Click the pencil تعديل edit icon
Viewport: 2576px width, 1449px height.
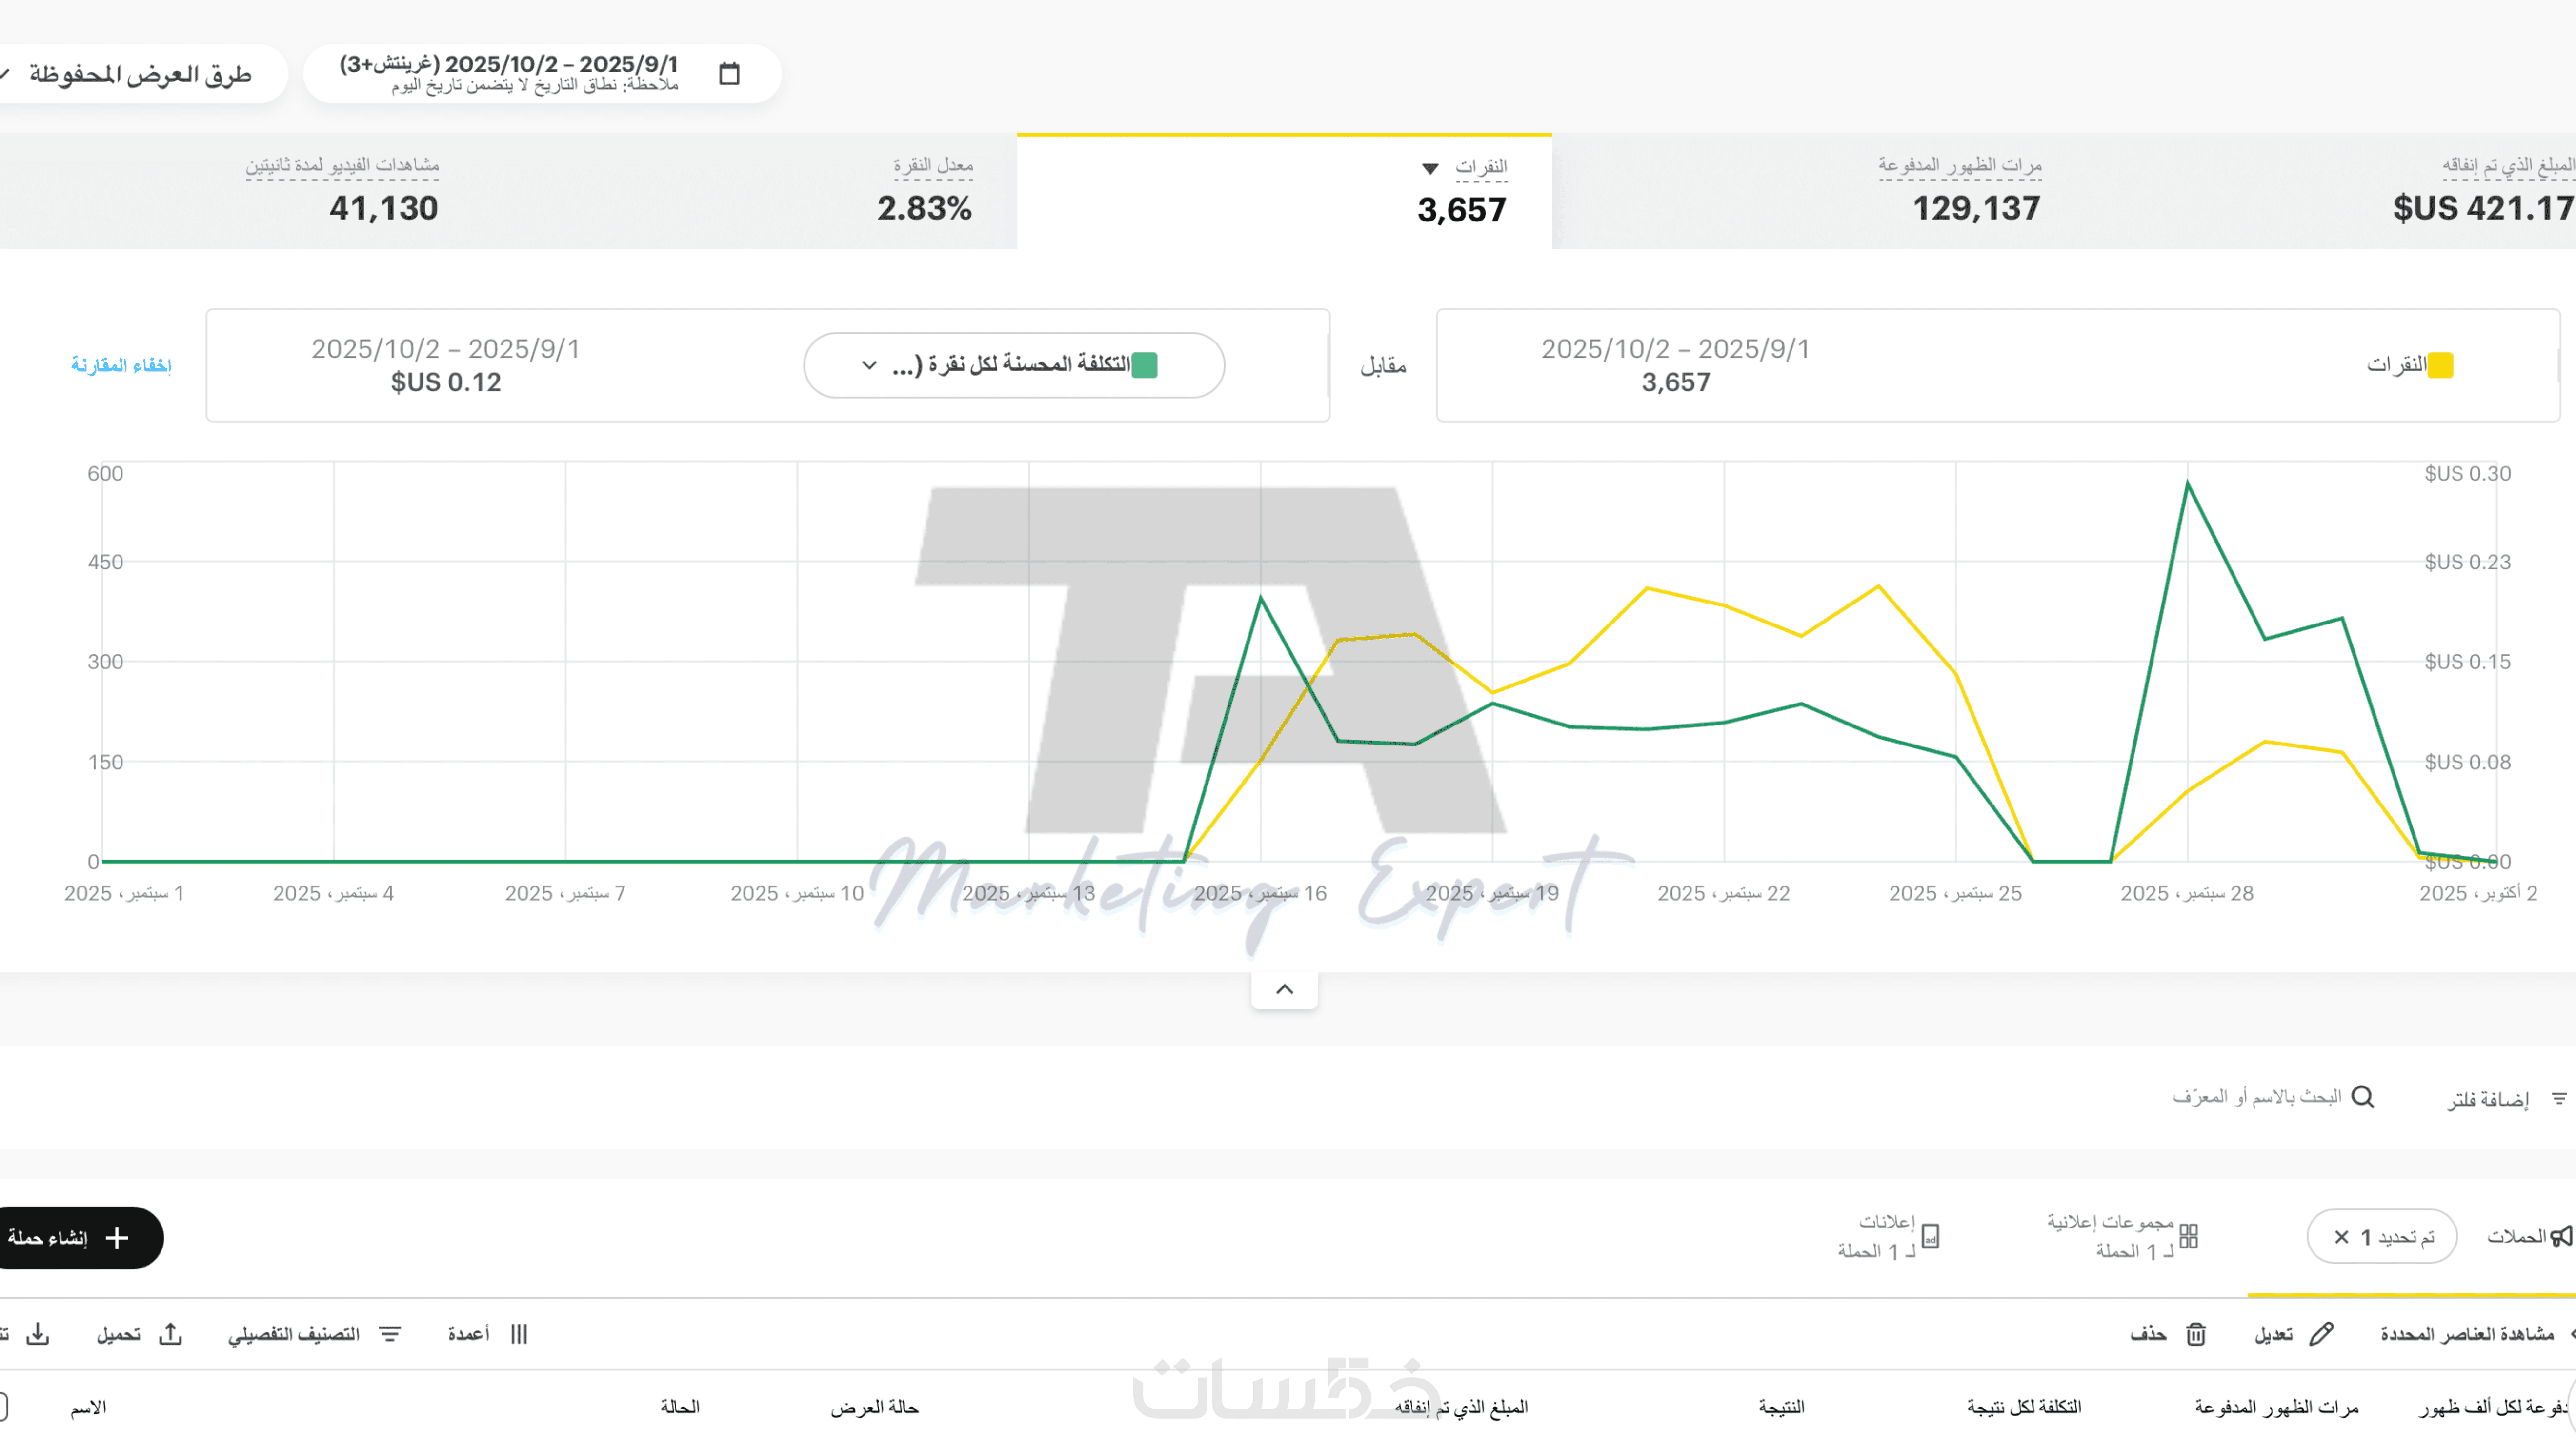pos(2322,1334)
